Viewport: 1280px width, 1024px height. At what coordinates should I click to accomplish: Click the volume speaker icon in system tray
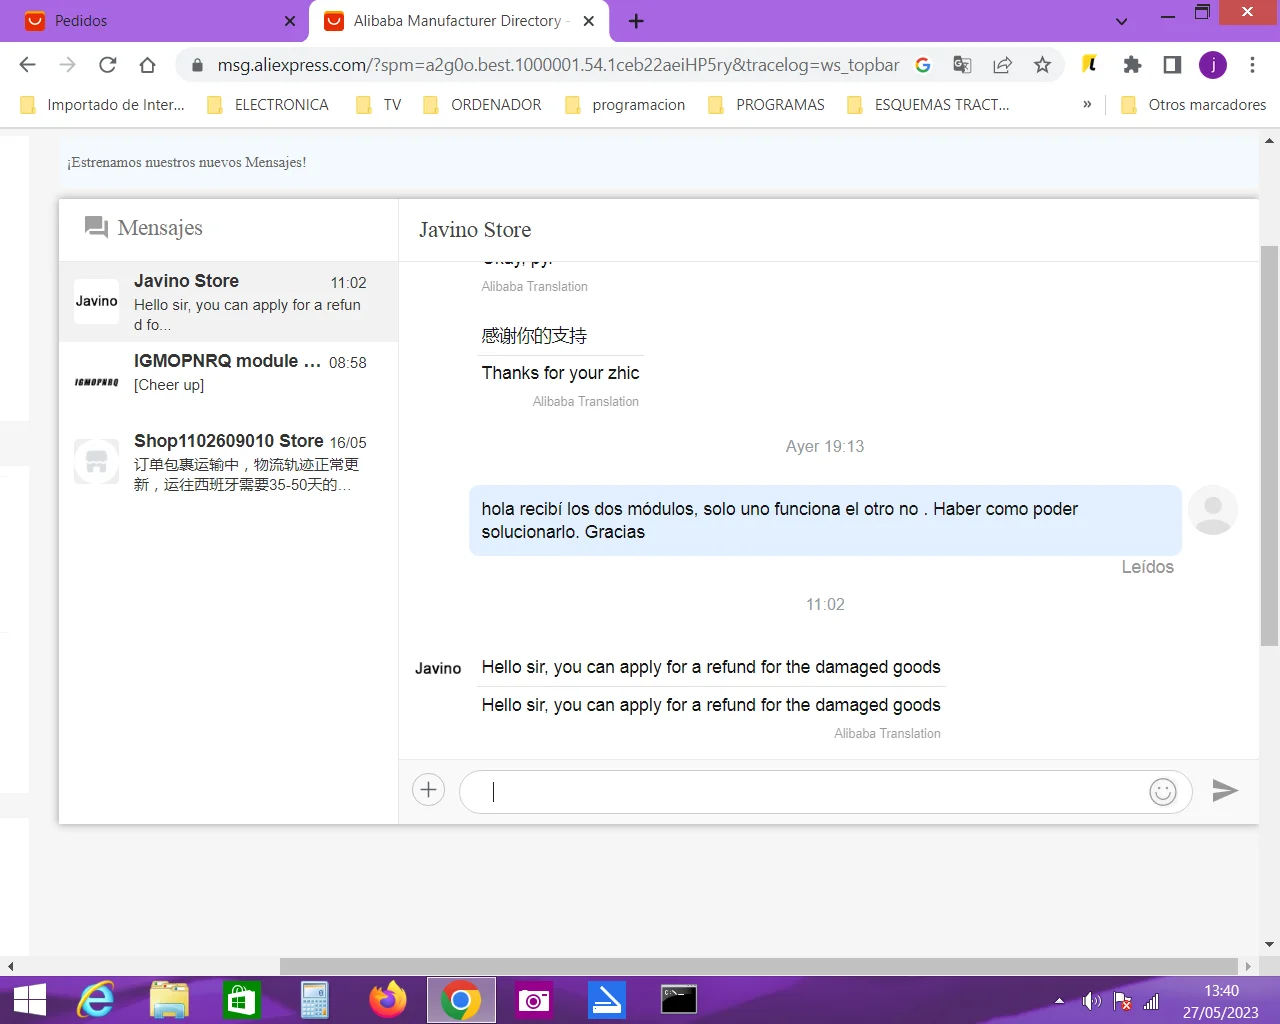(x=1091, y=1001)
